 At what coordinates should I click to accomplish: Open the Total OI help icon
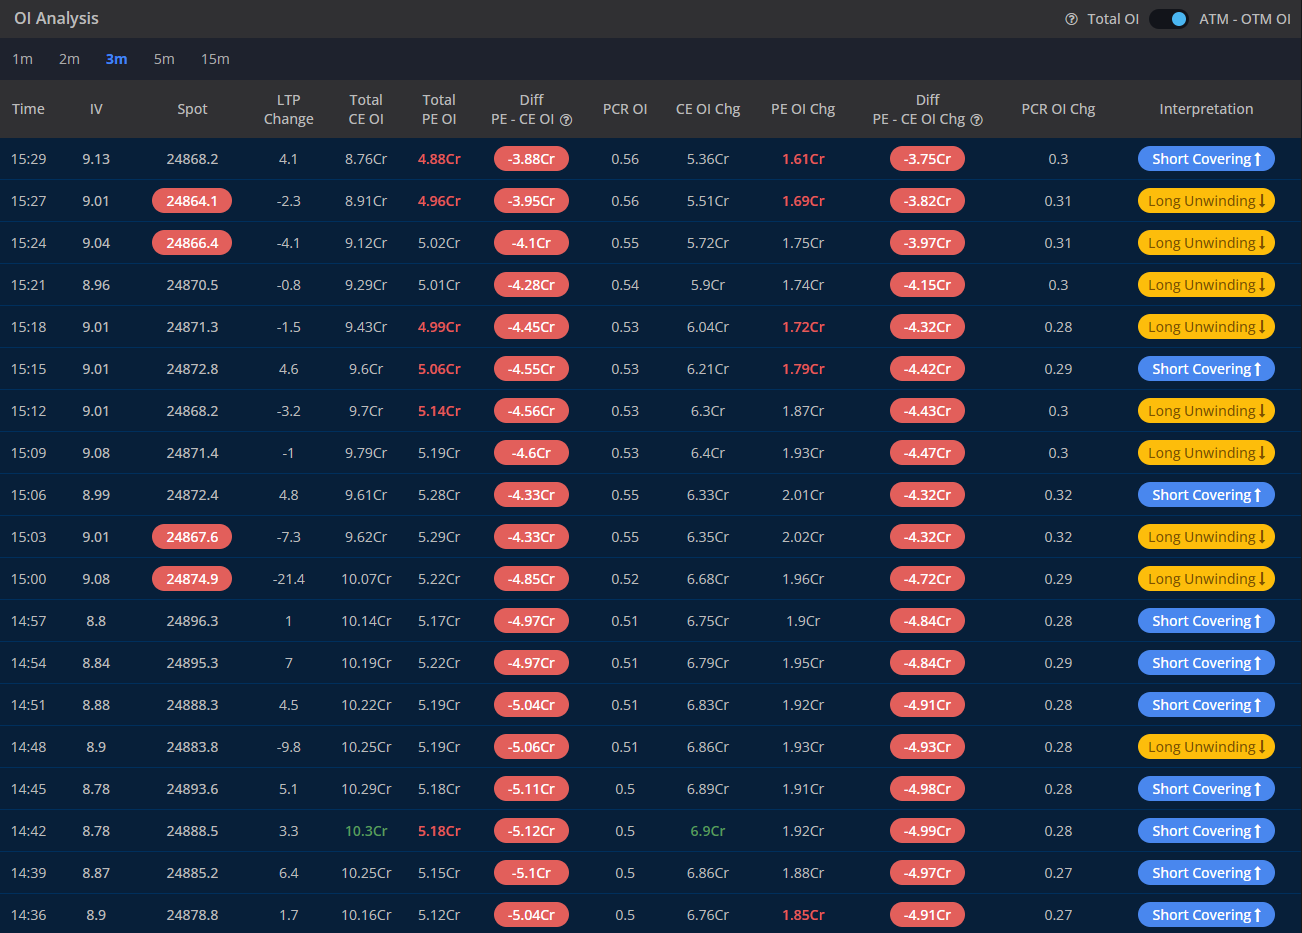coord(1071,18)
